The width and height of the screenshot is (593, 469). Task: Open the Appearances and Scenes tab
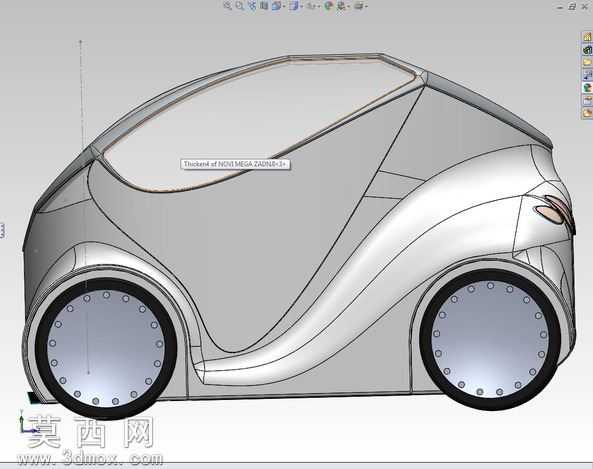pyautogui.click(x=587, y=88)
